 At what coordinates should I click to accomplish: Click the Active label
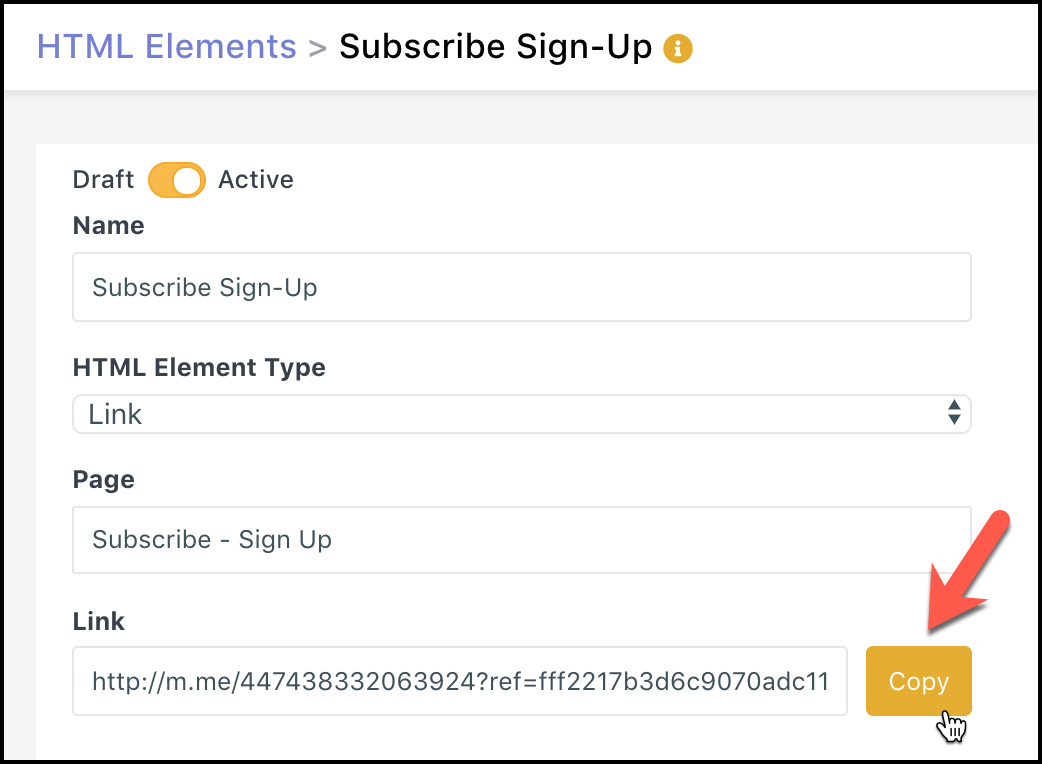[x=256, y=179]
